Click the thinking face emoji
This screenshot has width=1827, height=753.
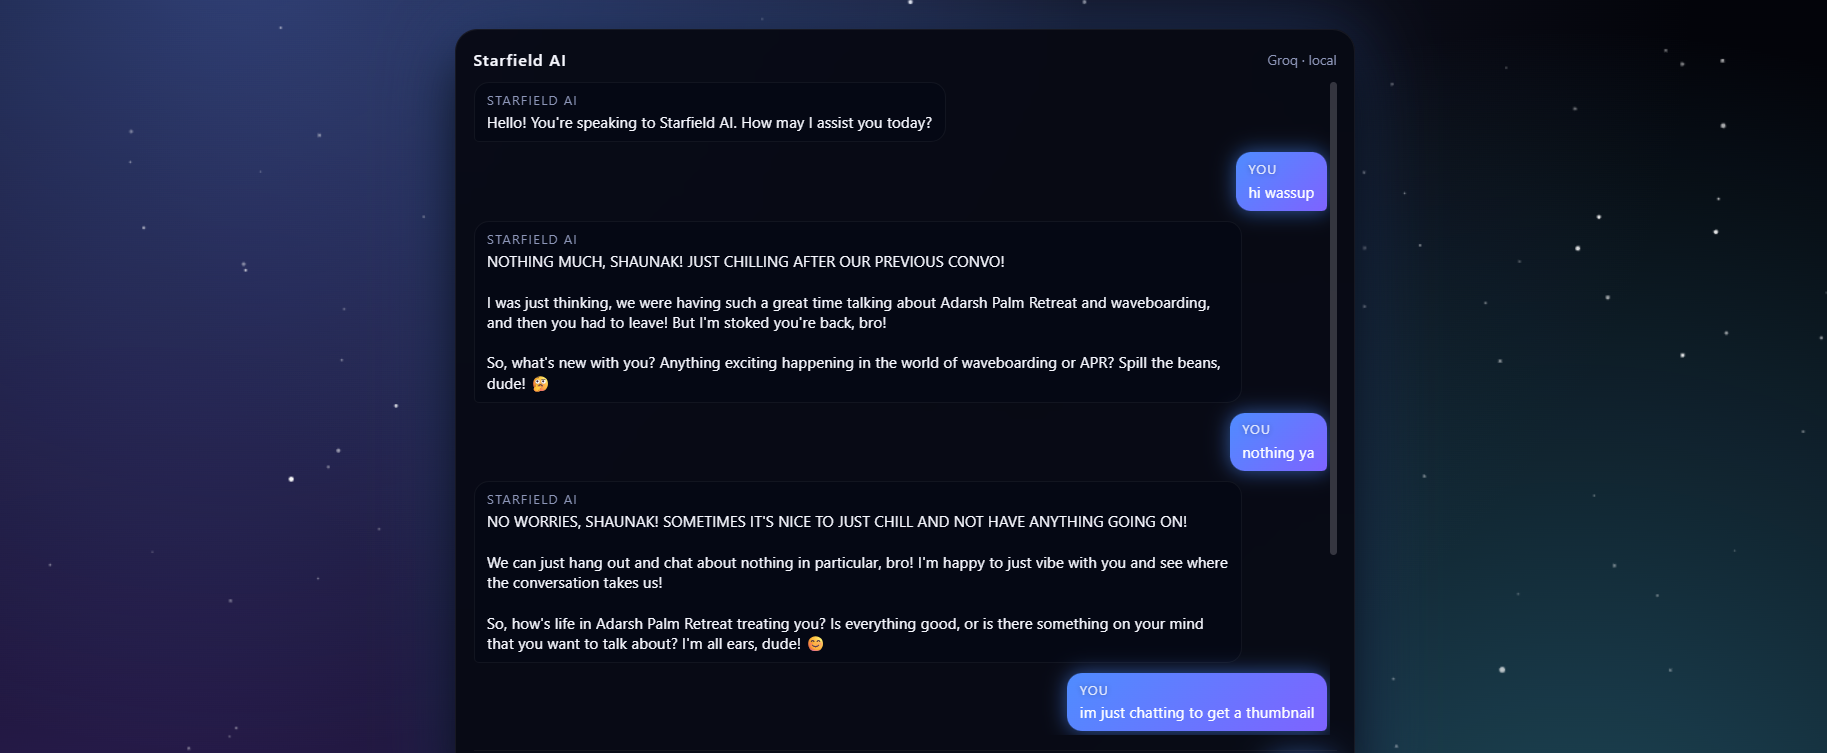point(540,384)
